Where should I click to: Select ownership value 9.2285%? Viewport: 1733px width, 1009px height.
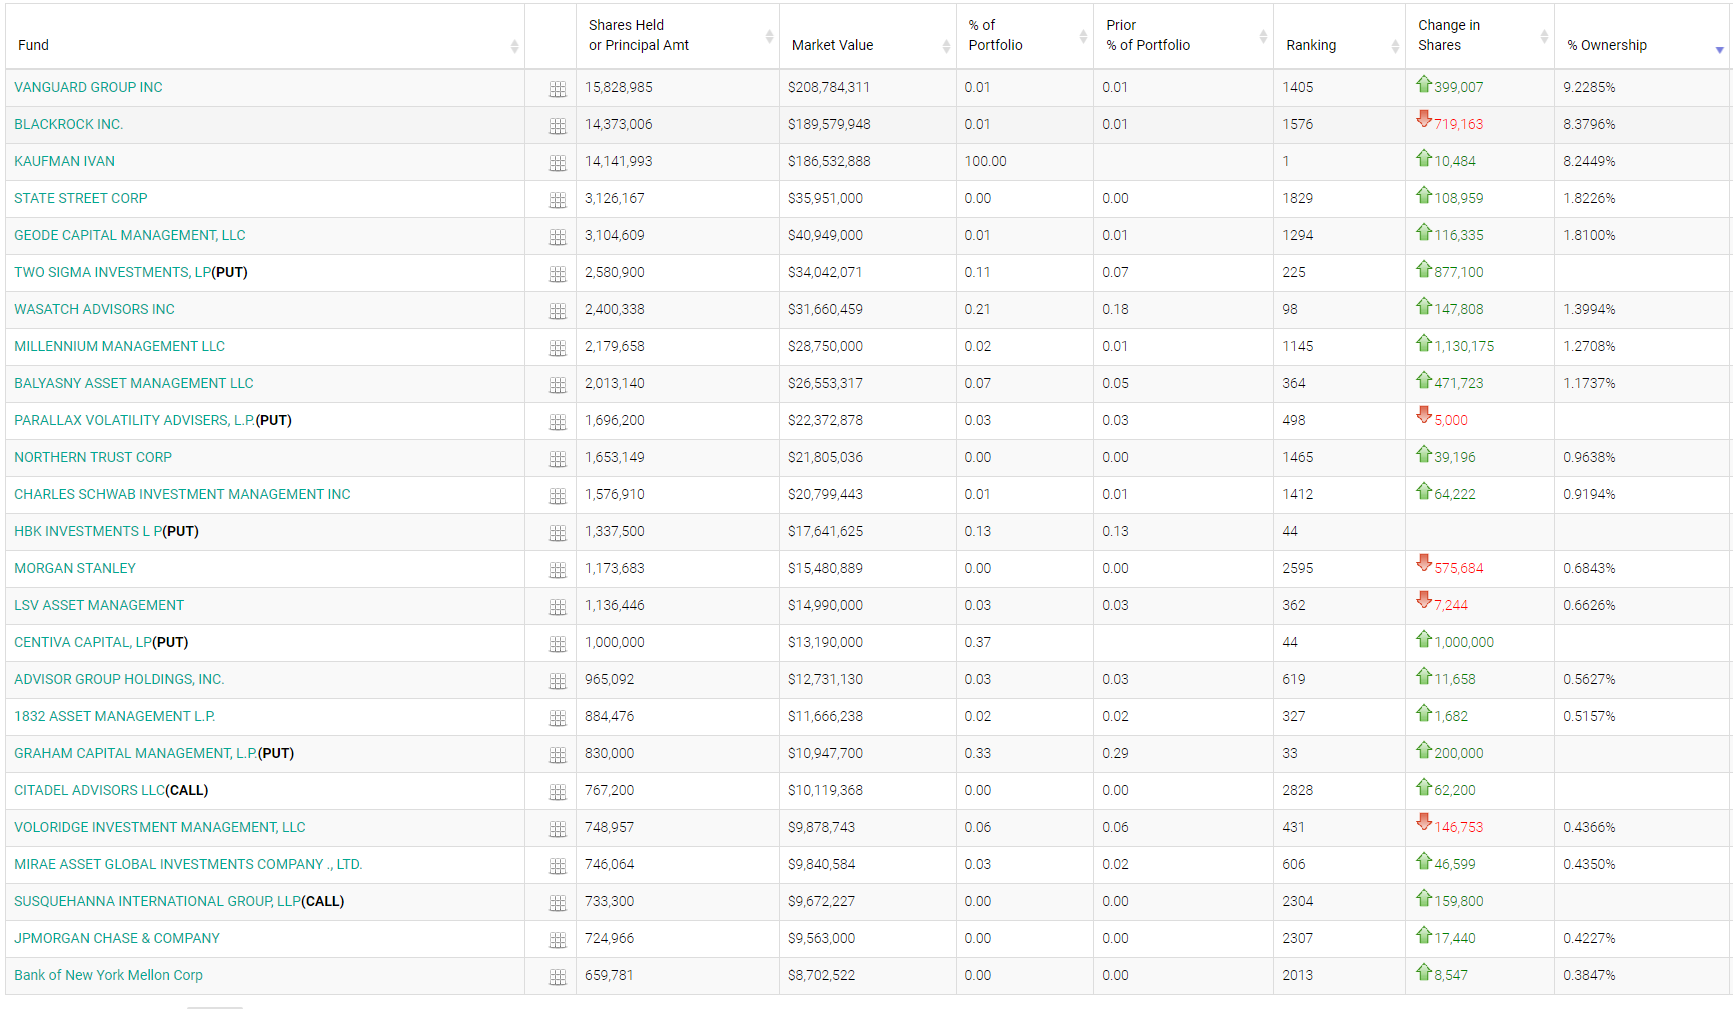pos(1589,87)
